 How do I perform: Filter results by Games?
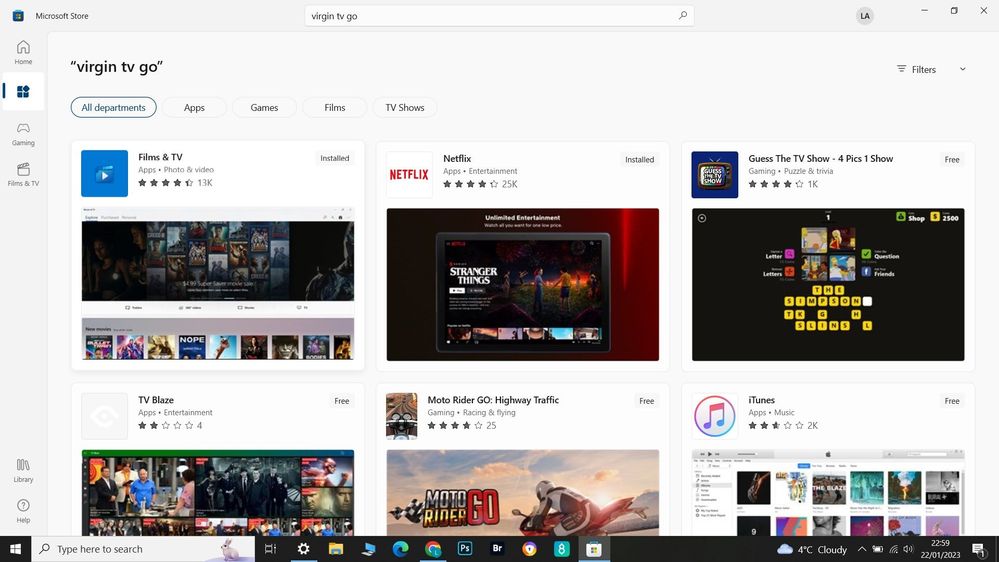pos(264,107)
